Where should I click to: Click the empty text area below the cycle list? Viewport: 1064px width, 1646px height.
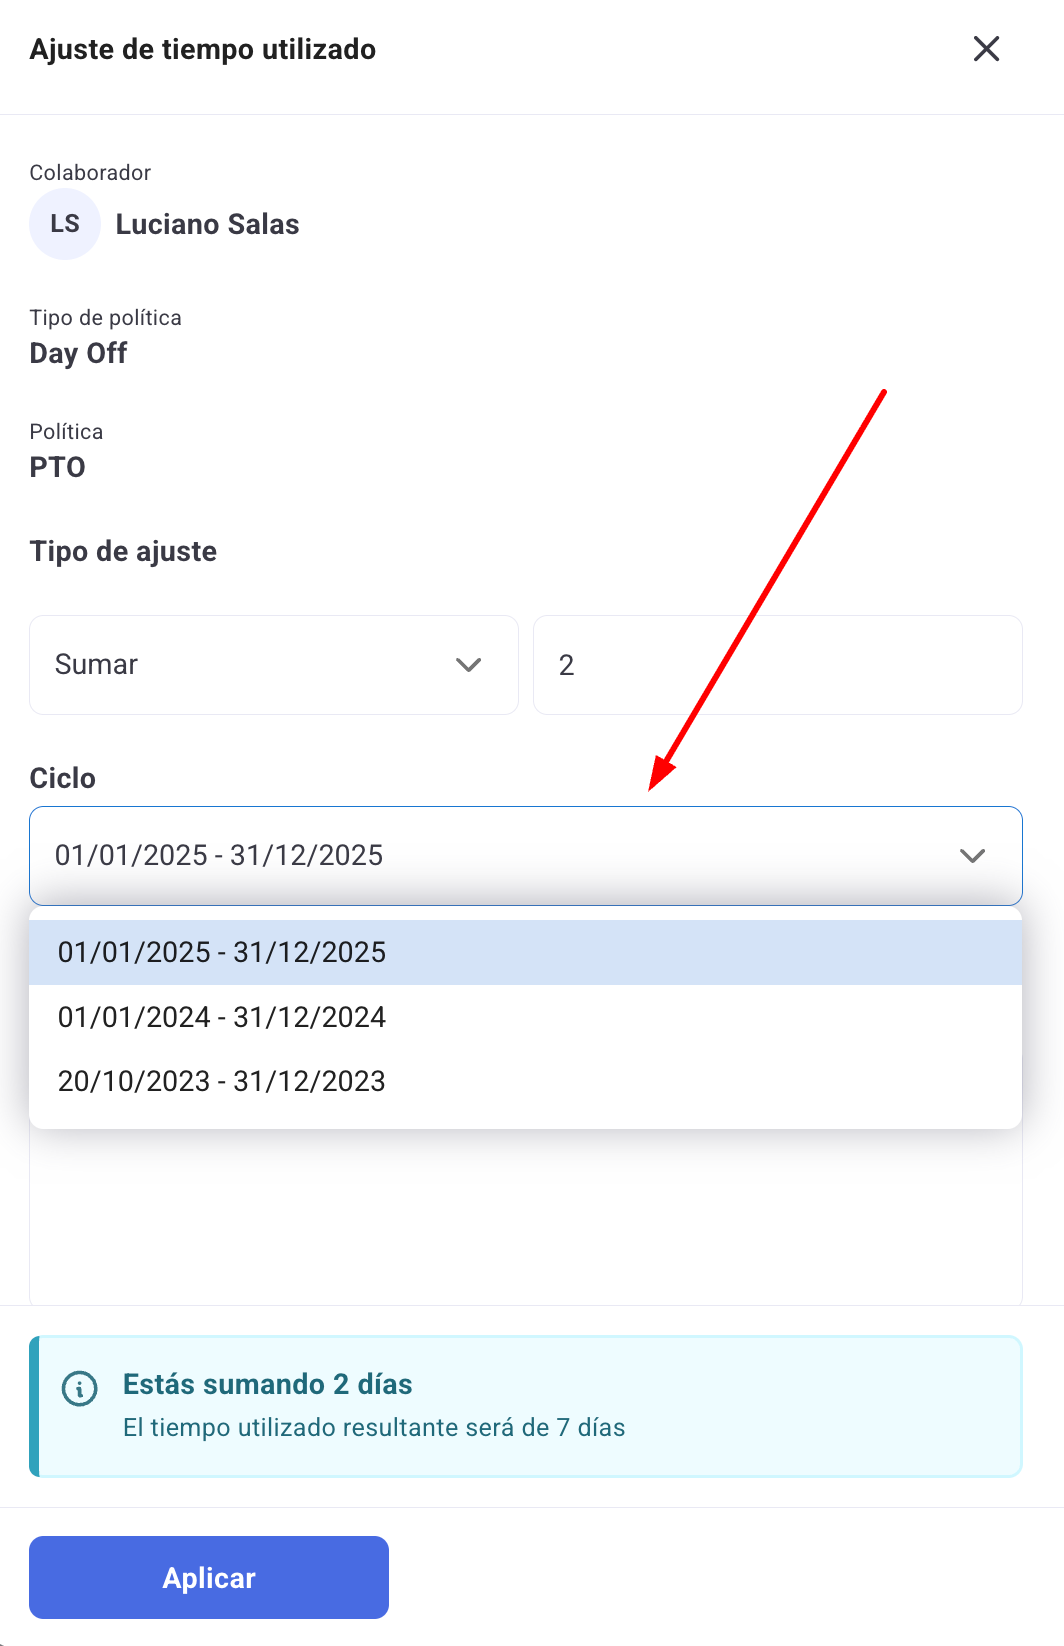tap(525, 1215)
